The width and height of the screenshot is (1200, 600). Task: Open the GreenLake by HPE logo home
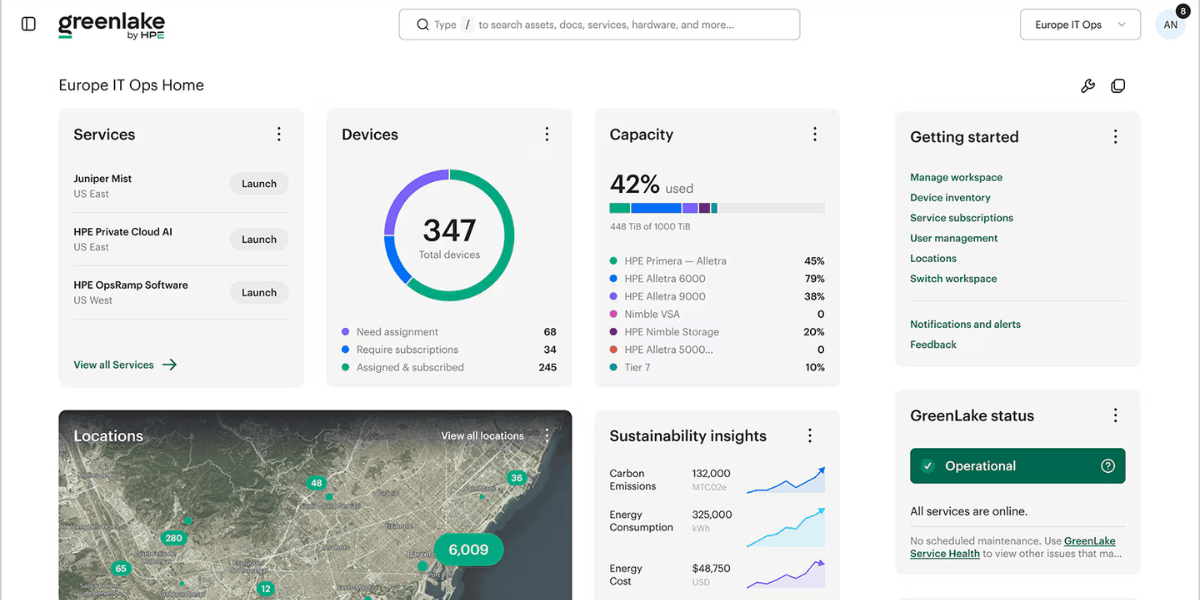pyautogui.click(x=111, y=26)
